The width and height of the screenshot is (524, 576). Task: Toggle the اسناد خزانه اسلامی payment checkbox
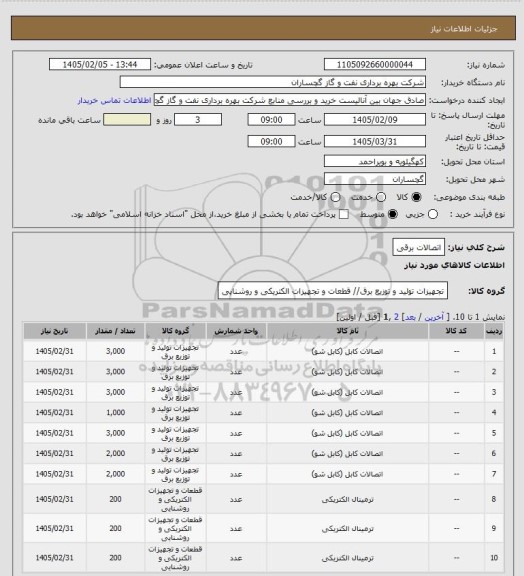[x=344, y=214]
